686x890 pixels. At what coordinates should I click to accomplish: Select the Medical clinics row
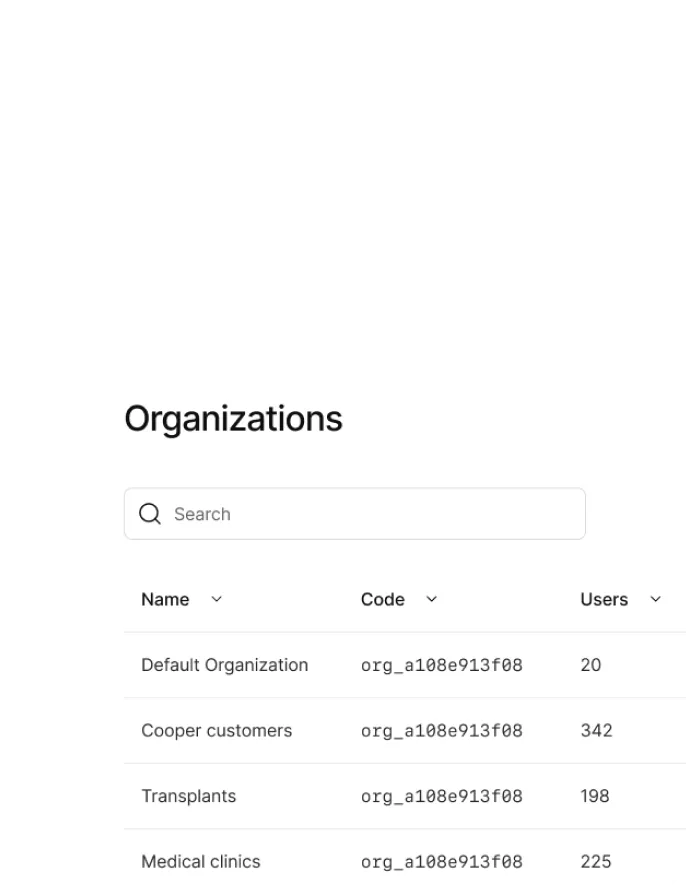(x=200, y=861)
